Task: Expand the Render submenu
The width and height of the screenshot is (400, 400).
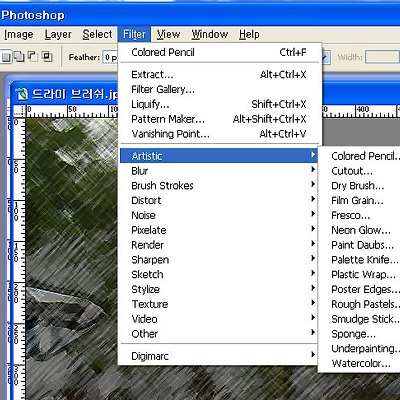Action: (x=219, y=245)
